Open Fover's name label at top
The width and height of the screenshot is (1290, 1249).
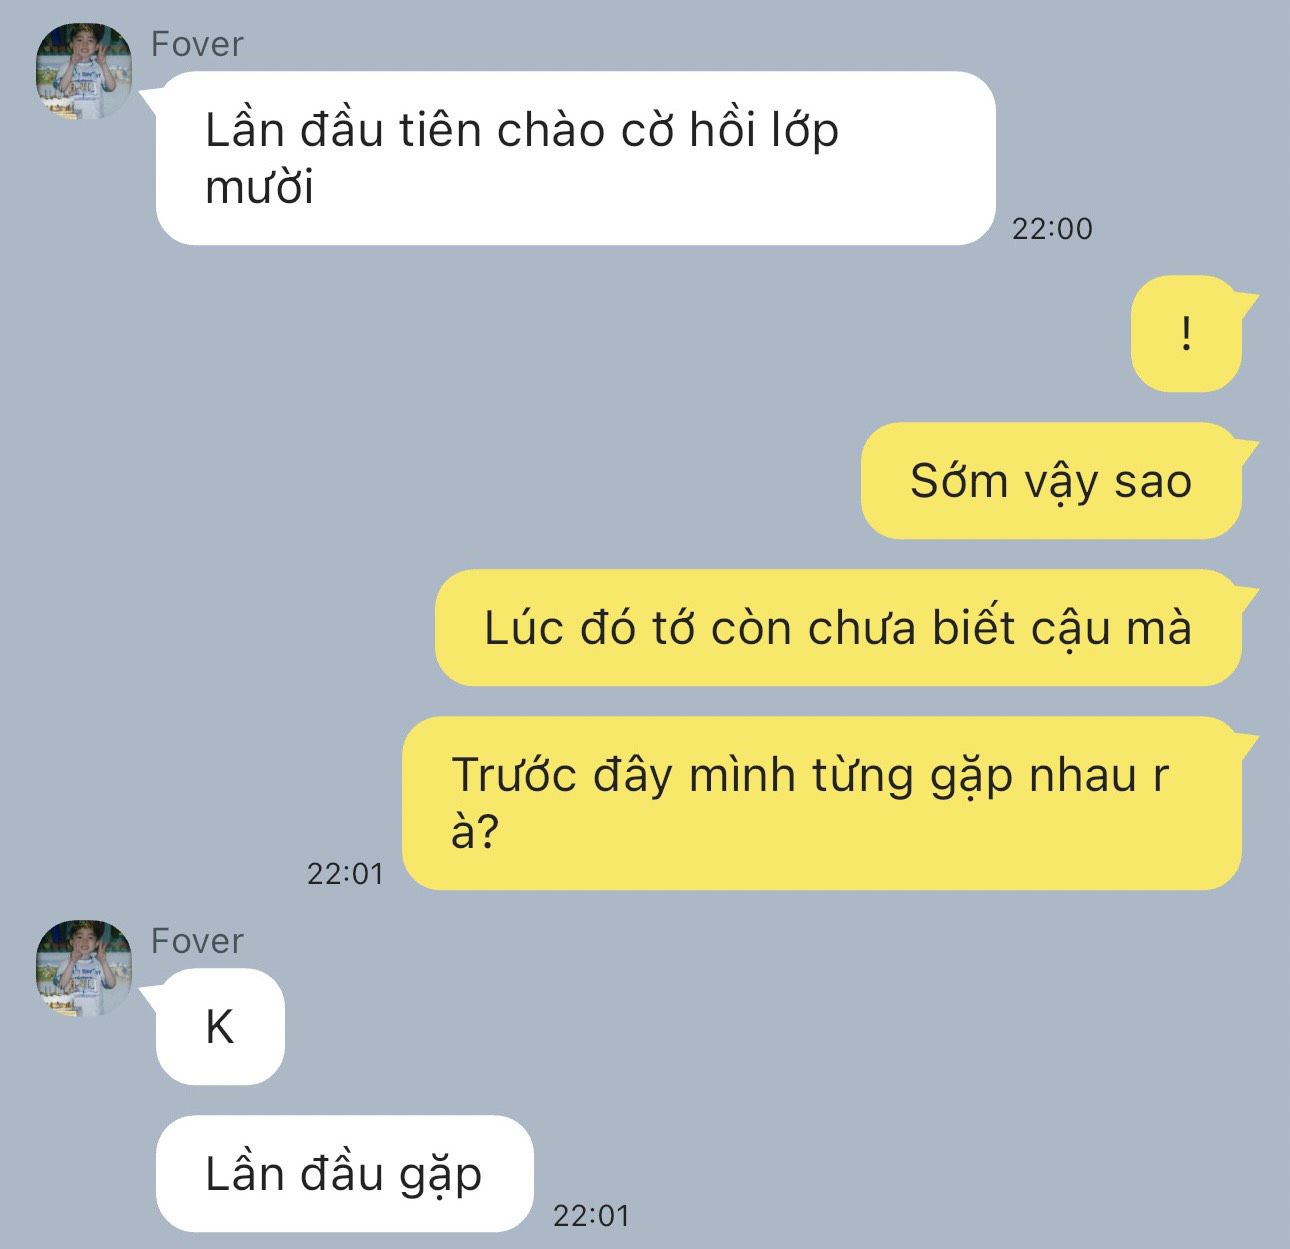pos(197,44)
